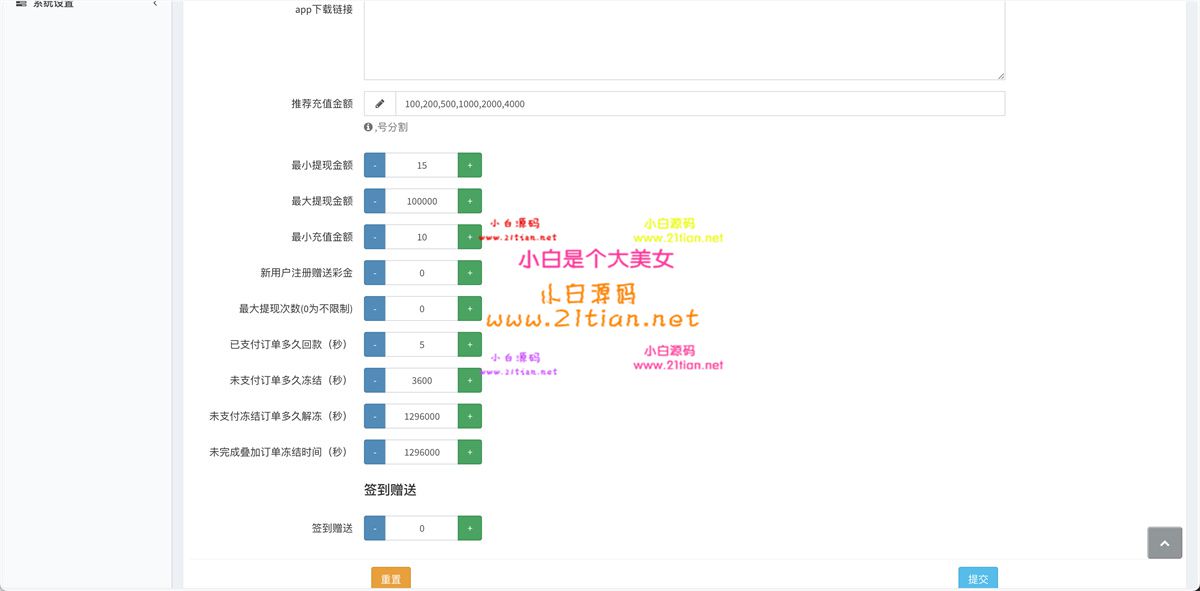Click the 签到赠送 section heading
The width and height of the screenshot is (1200, 591).
coord(390,490)
